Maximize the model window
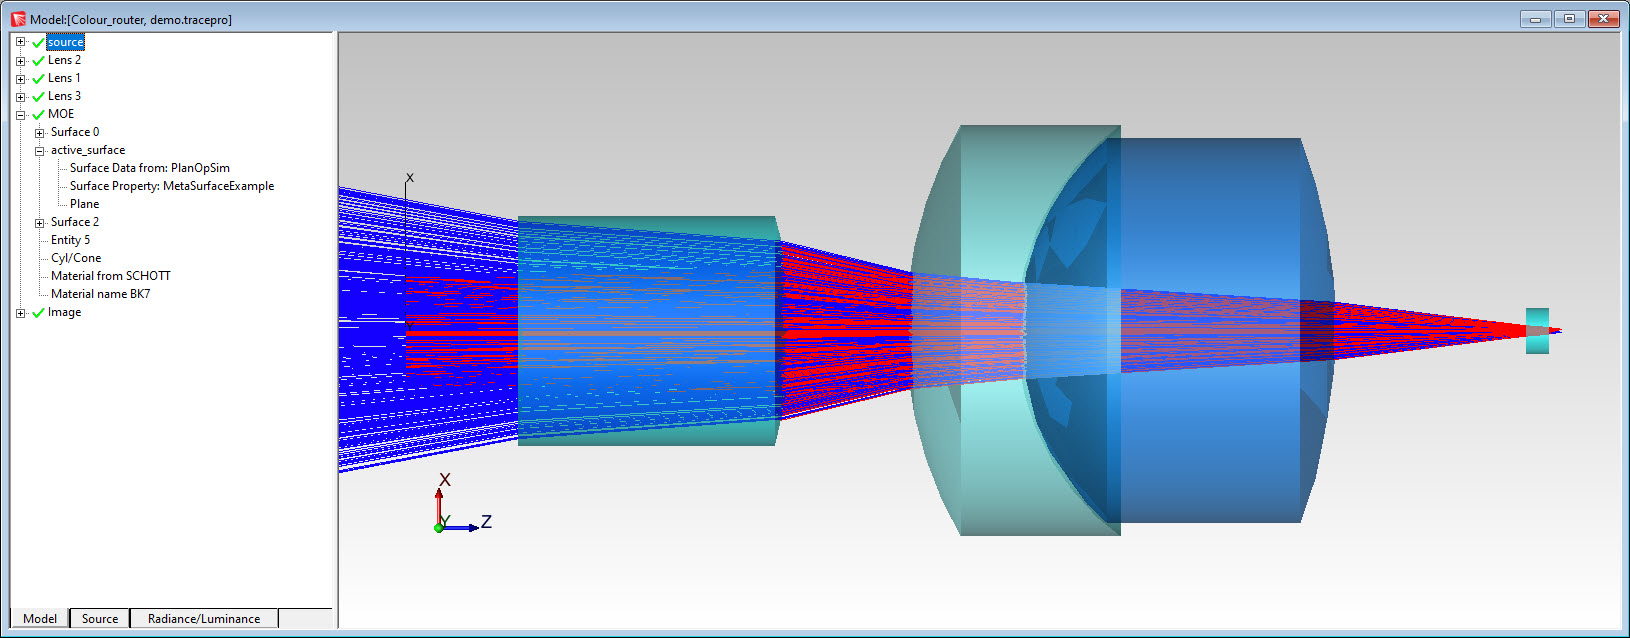 click(1569, 19)
